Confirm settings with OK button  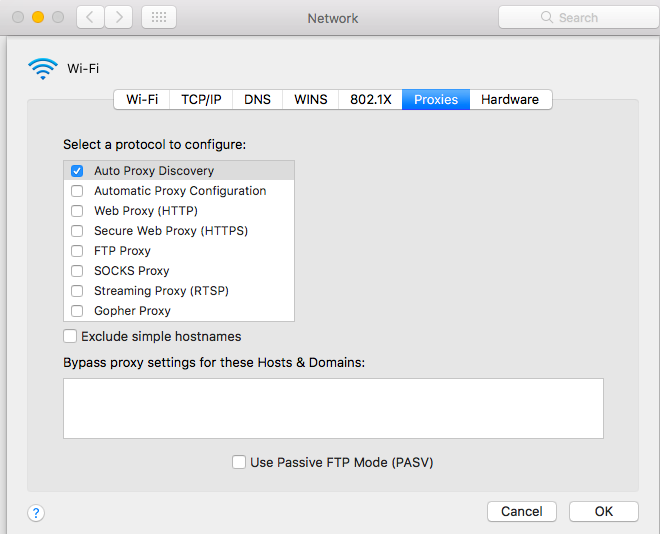(x=603, y=511)
